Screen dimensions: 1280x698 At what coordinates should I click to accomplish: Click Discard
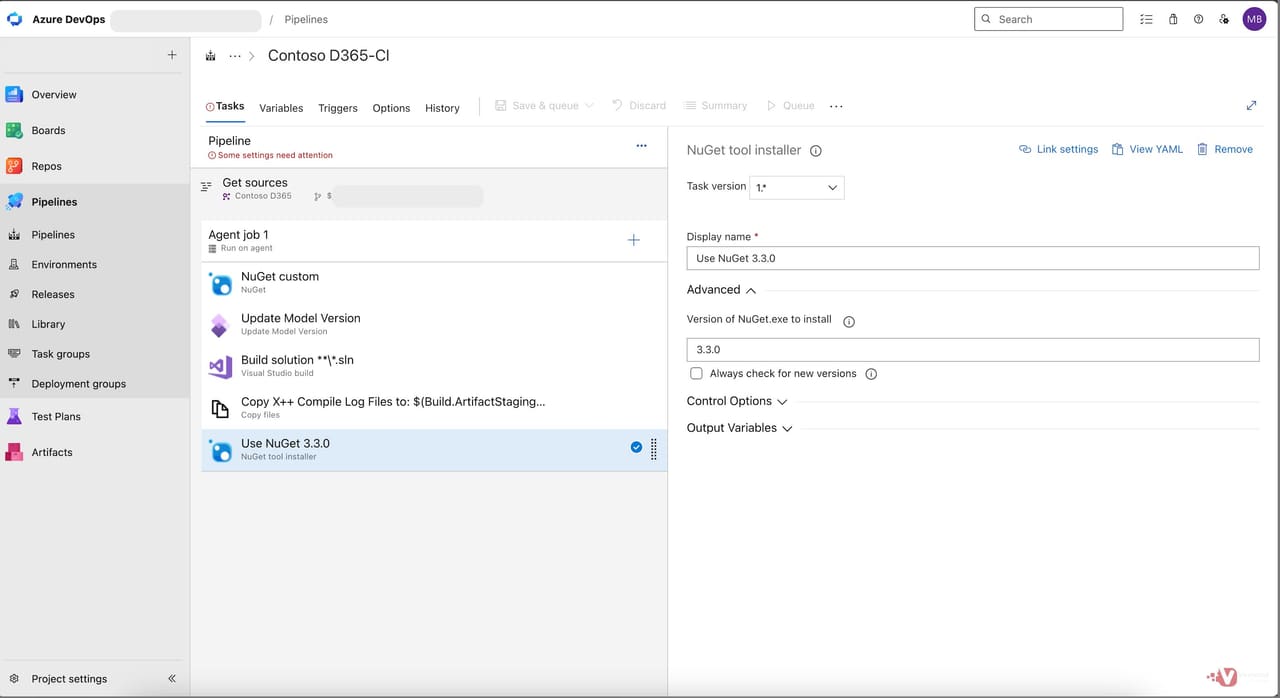point(638,105)
